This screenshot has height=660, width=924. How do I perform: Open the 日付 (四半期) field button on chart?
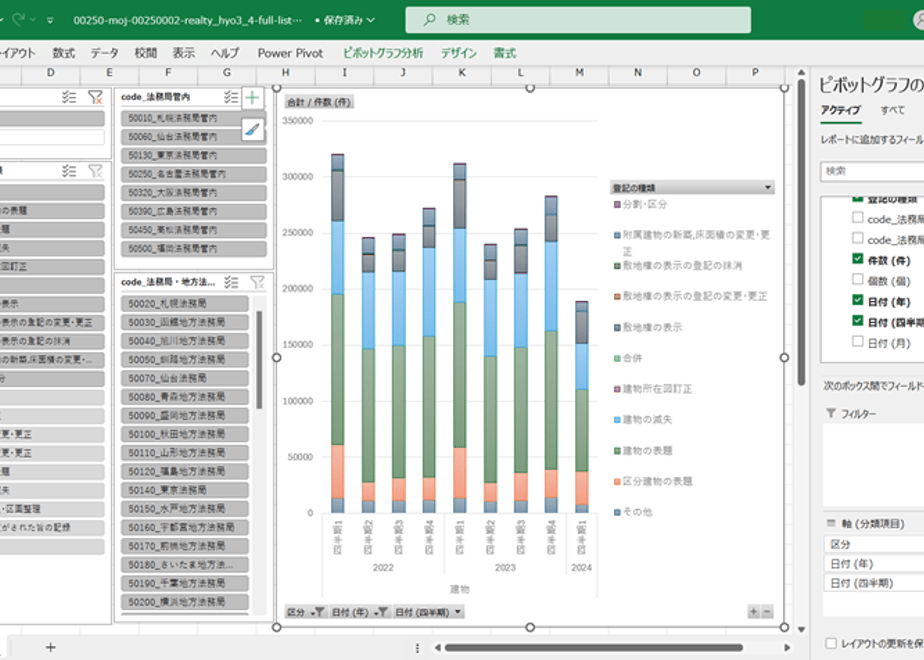pyautogui.click(x=428, y=612)
